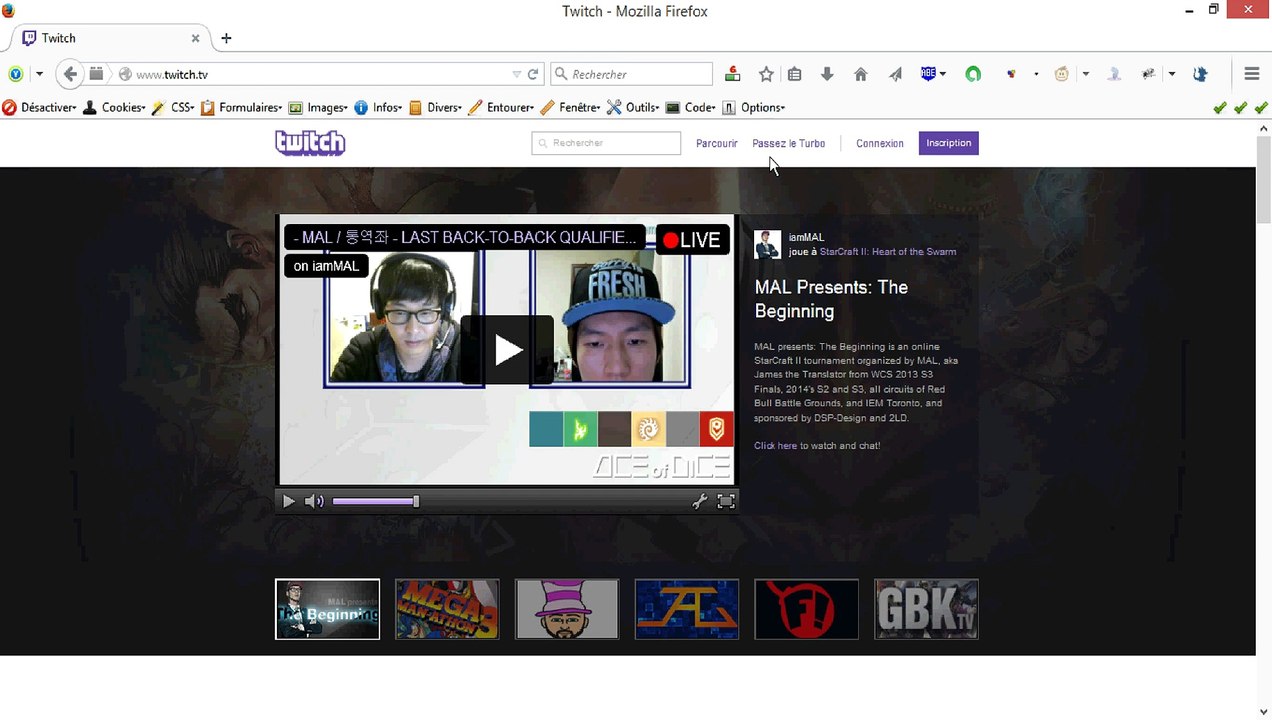Open the Outils developer menu
This screenshot has width=1272, height=720.
tap(633, 107)
